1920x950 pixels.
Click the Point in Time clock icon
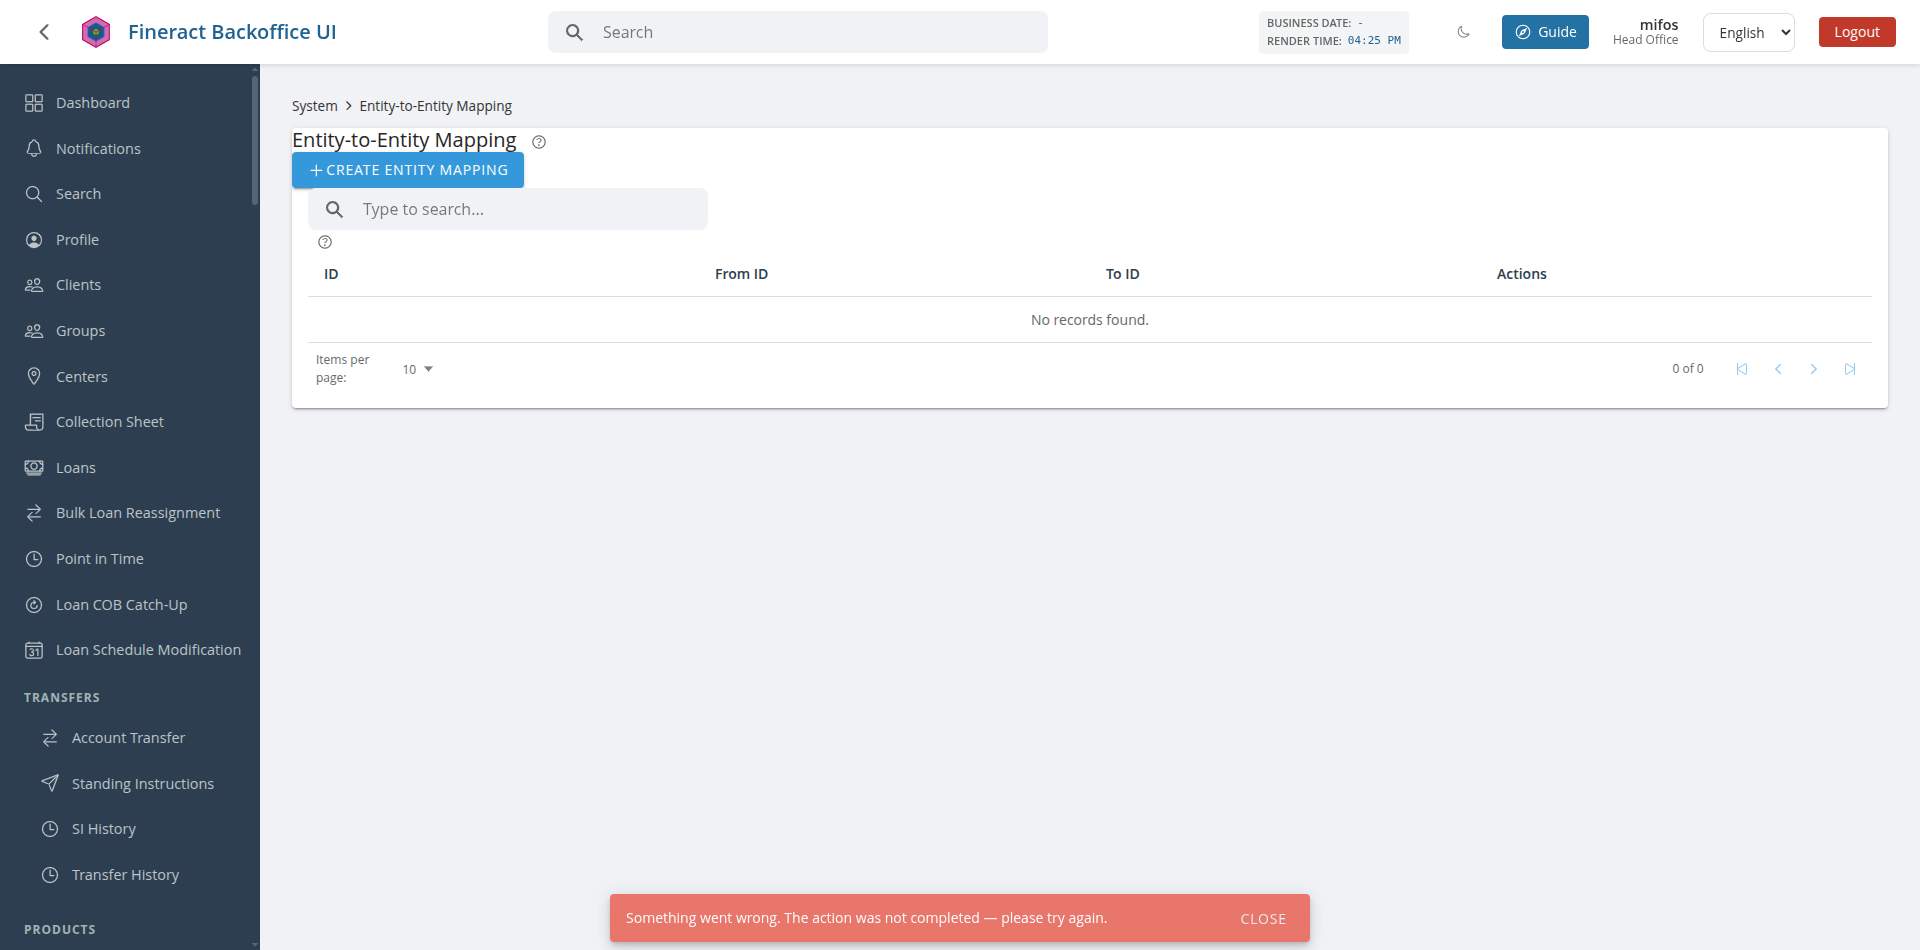point(34,559)
